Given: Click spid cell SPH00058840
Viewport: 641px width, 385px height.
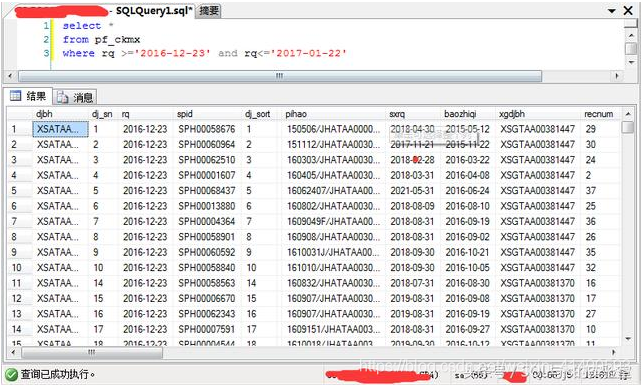Looking at the screenshot, I should point(207,268).
